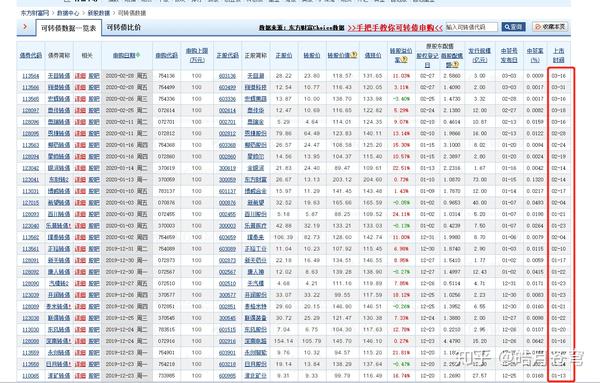Viewport: 600px width, 383px height.
Task: Go to 新股数据 in the breadcrumb
Action: pyautogui.click(x=99, y=13)
